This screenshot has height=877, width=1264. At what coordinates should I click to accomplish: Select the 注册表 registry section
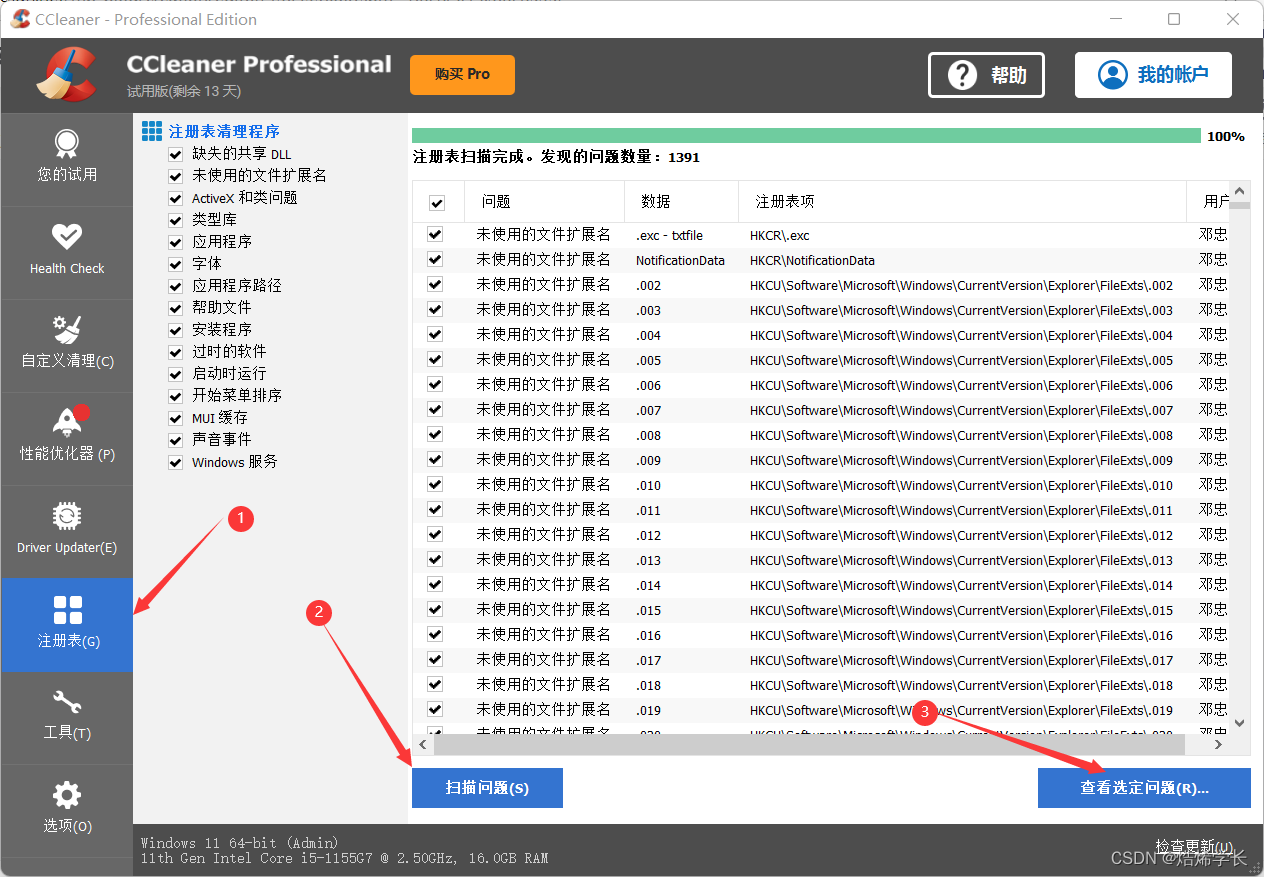(67, 625)
